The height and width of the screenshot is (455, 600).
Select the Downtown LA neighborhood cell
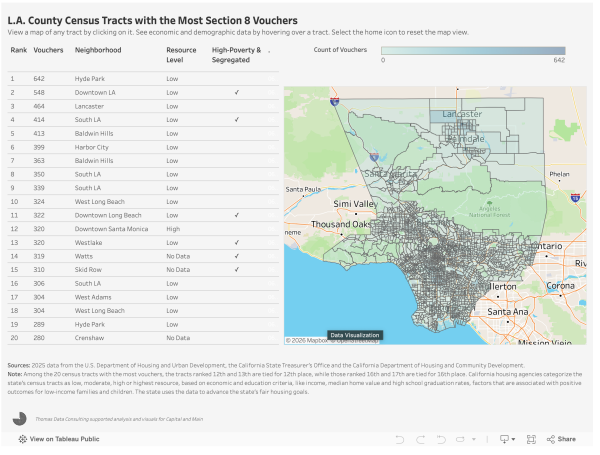click(x=95, y=93)
